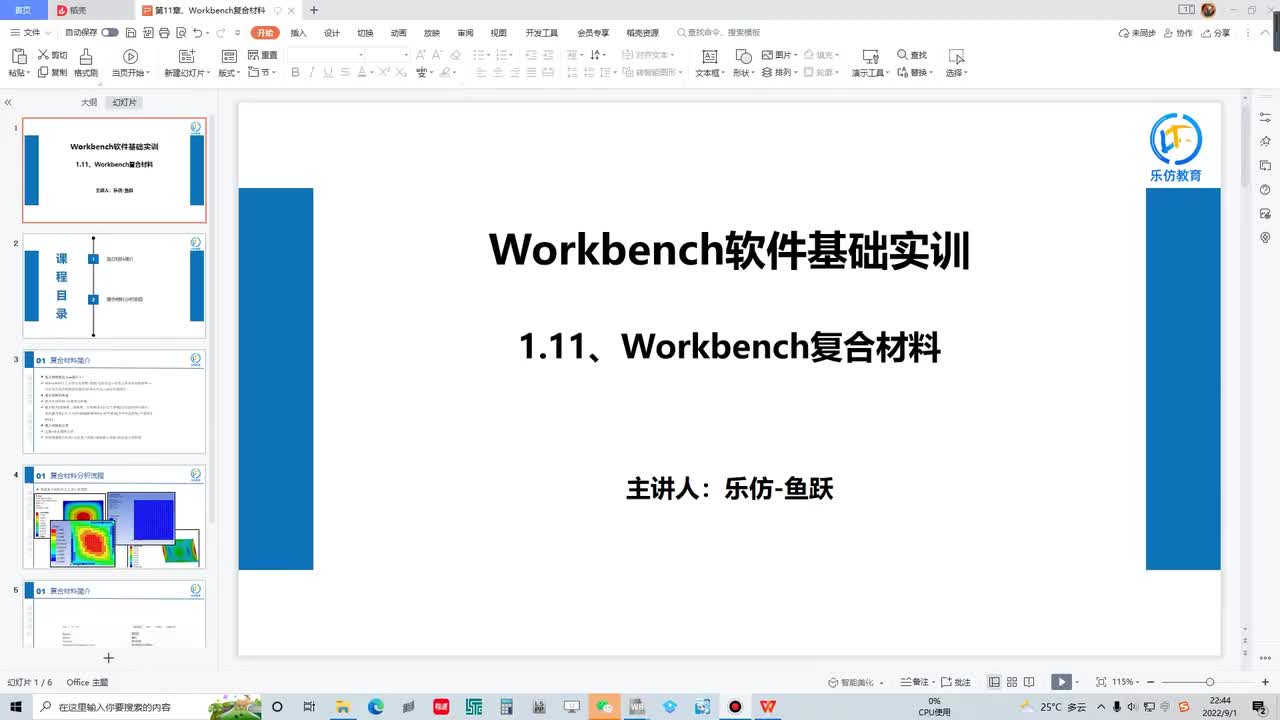Click the Layout (版式) icon
Screen dimensions: 1280x720
click(229, 56)
